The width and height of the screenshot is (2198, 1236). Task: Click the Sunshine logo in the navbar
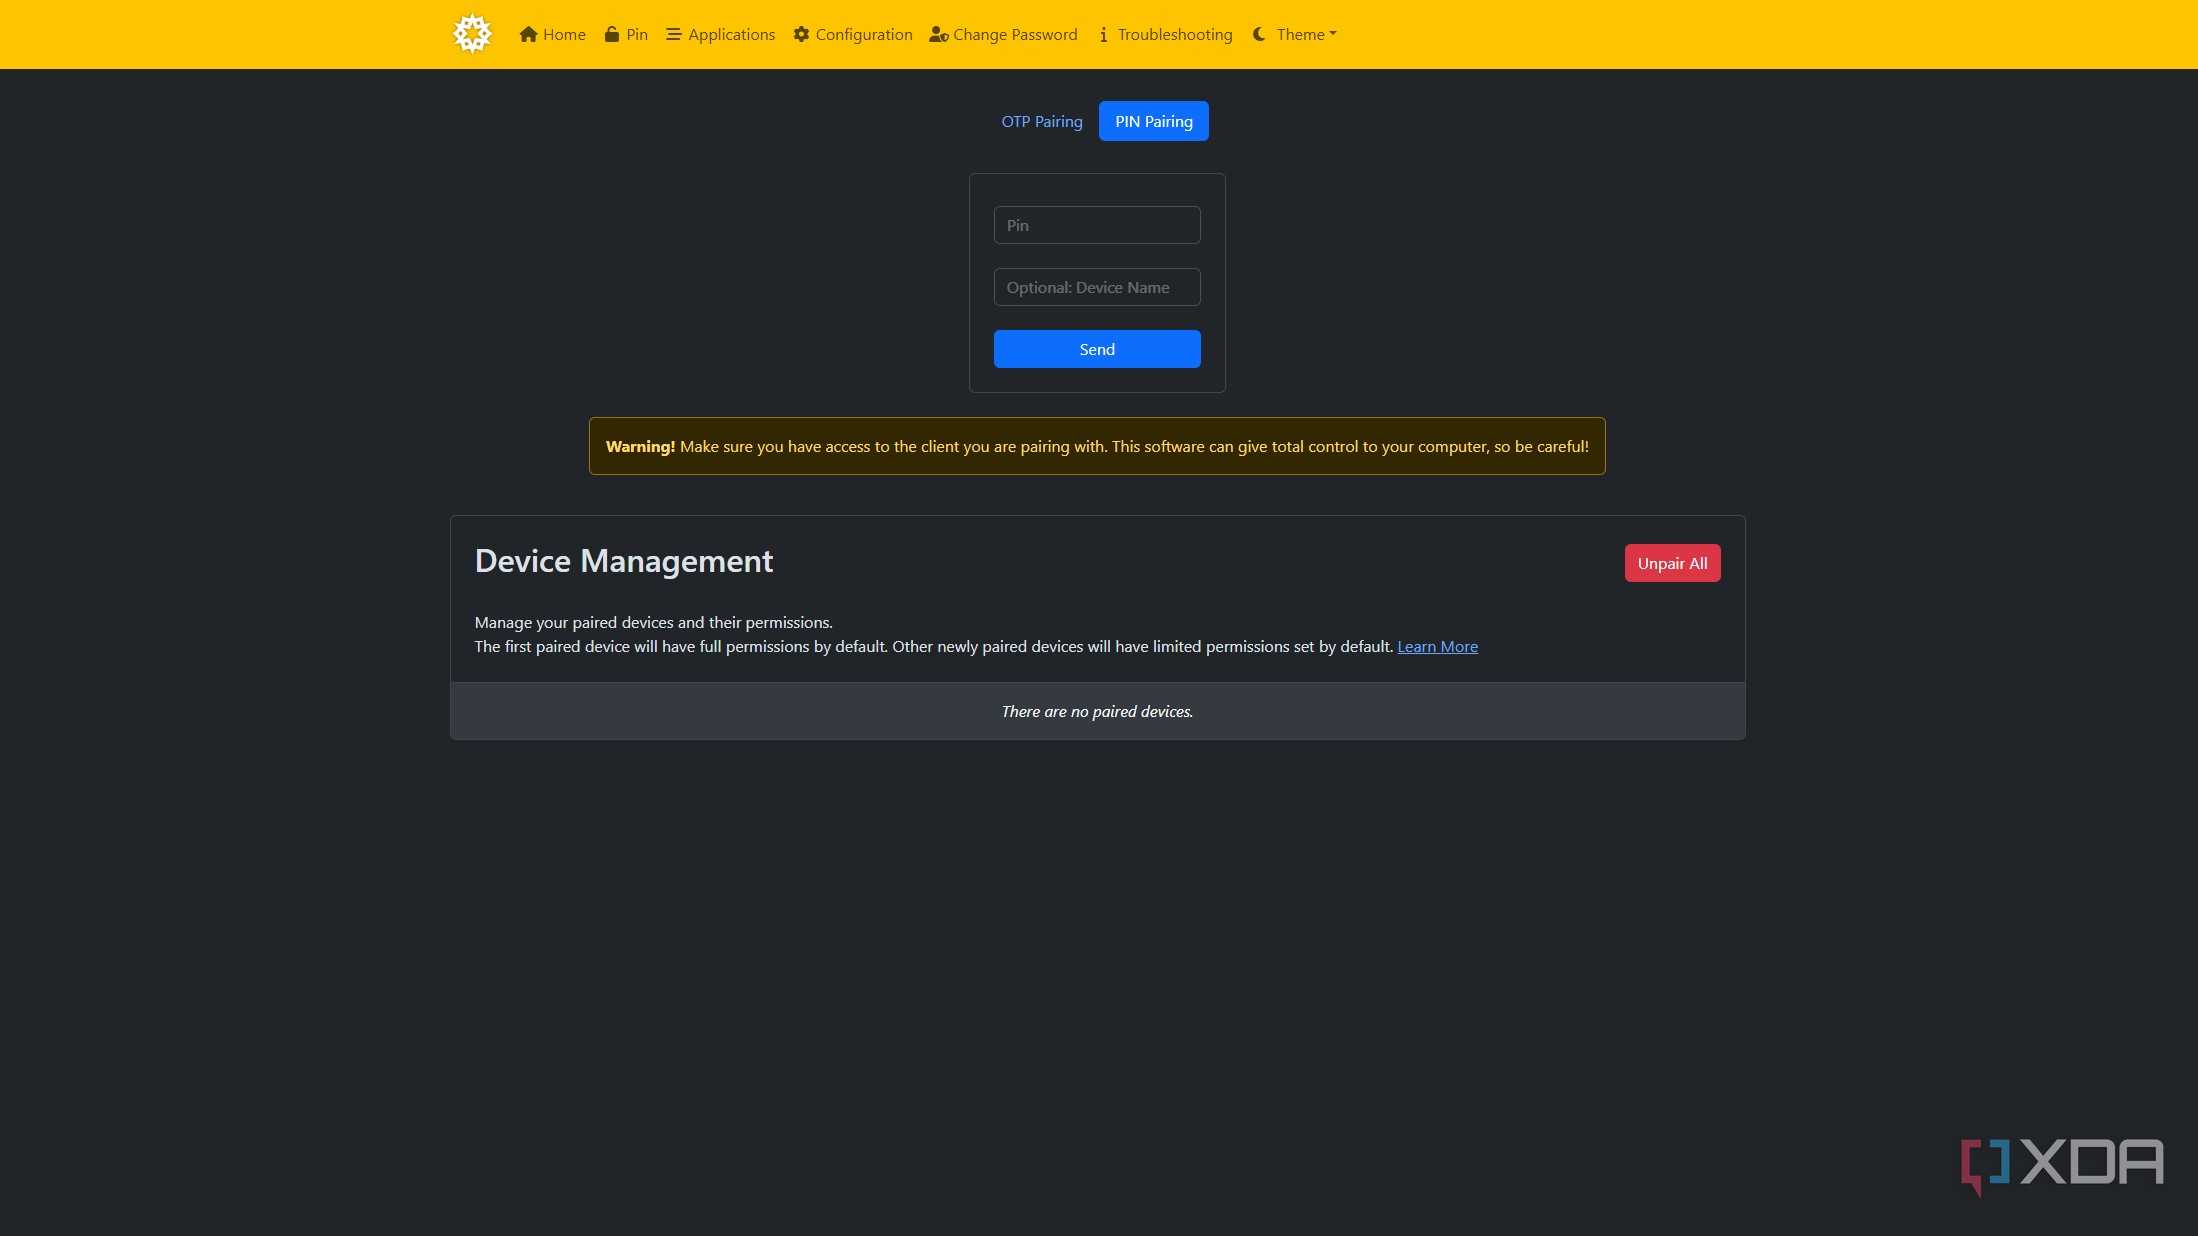pyautogui.click(x=472, y=34)
